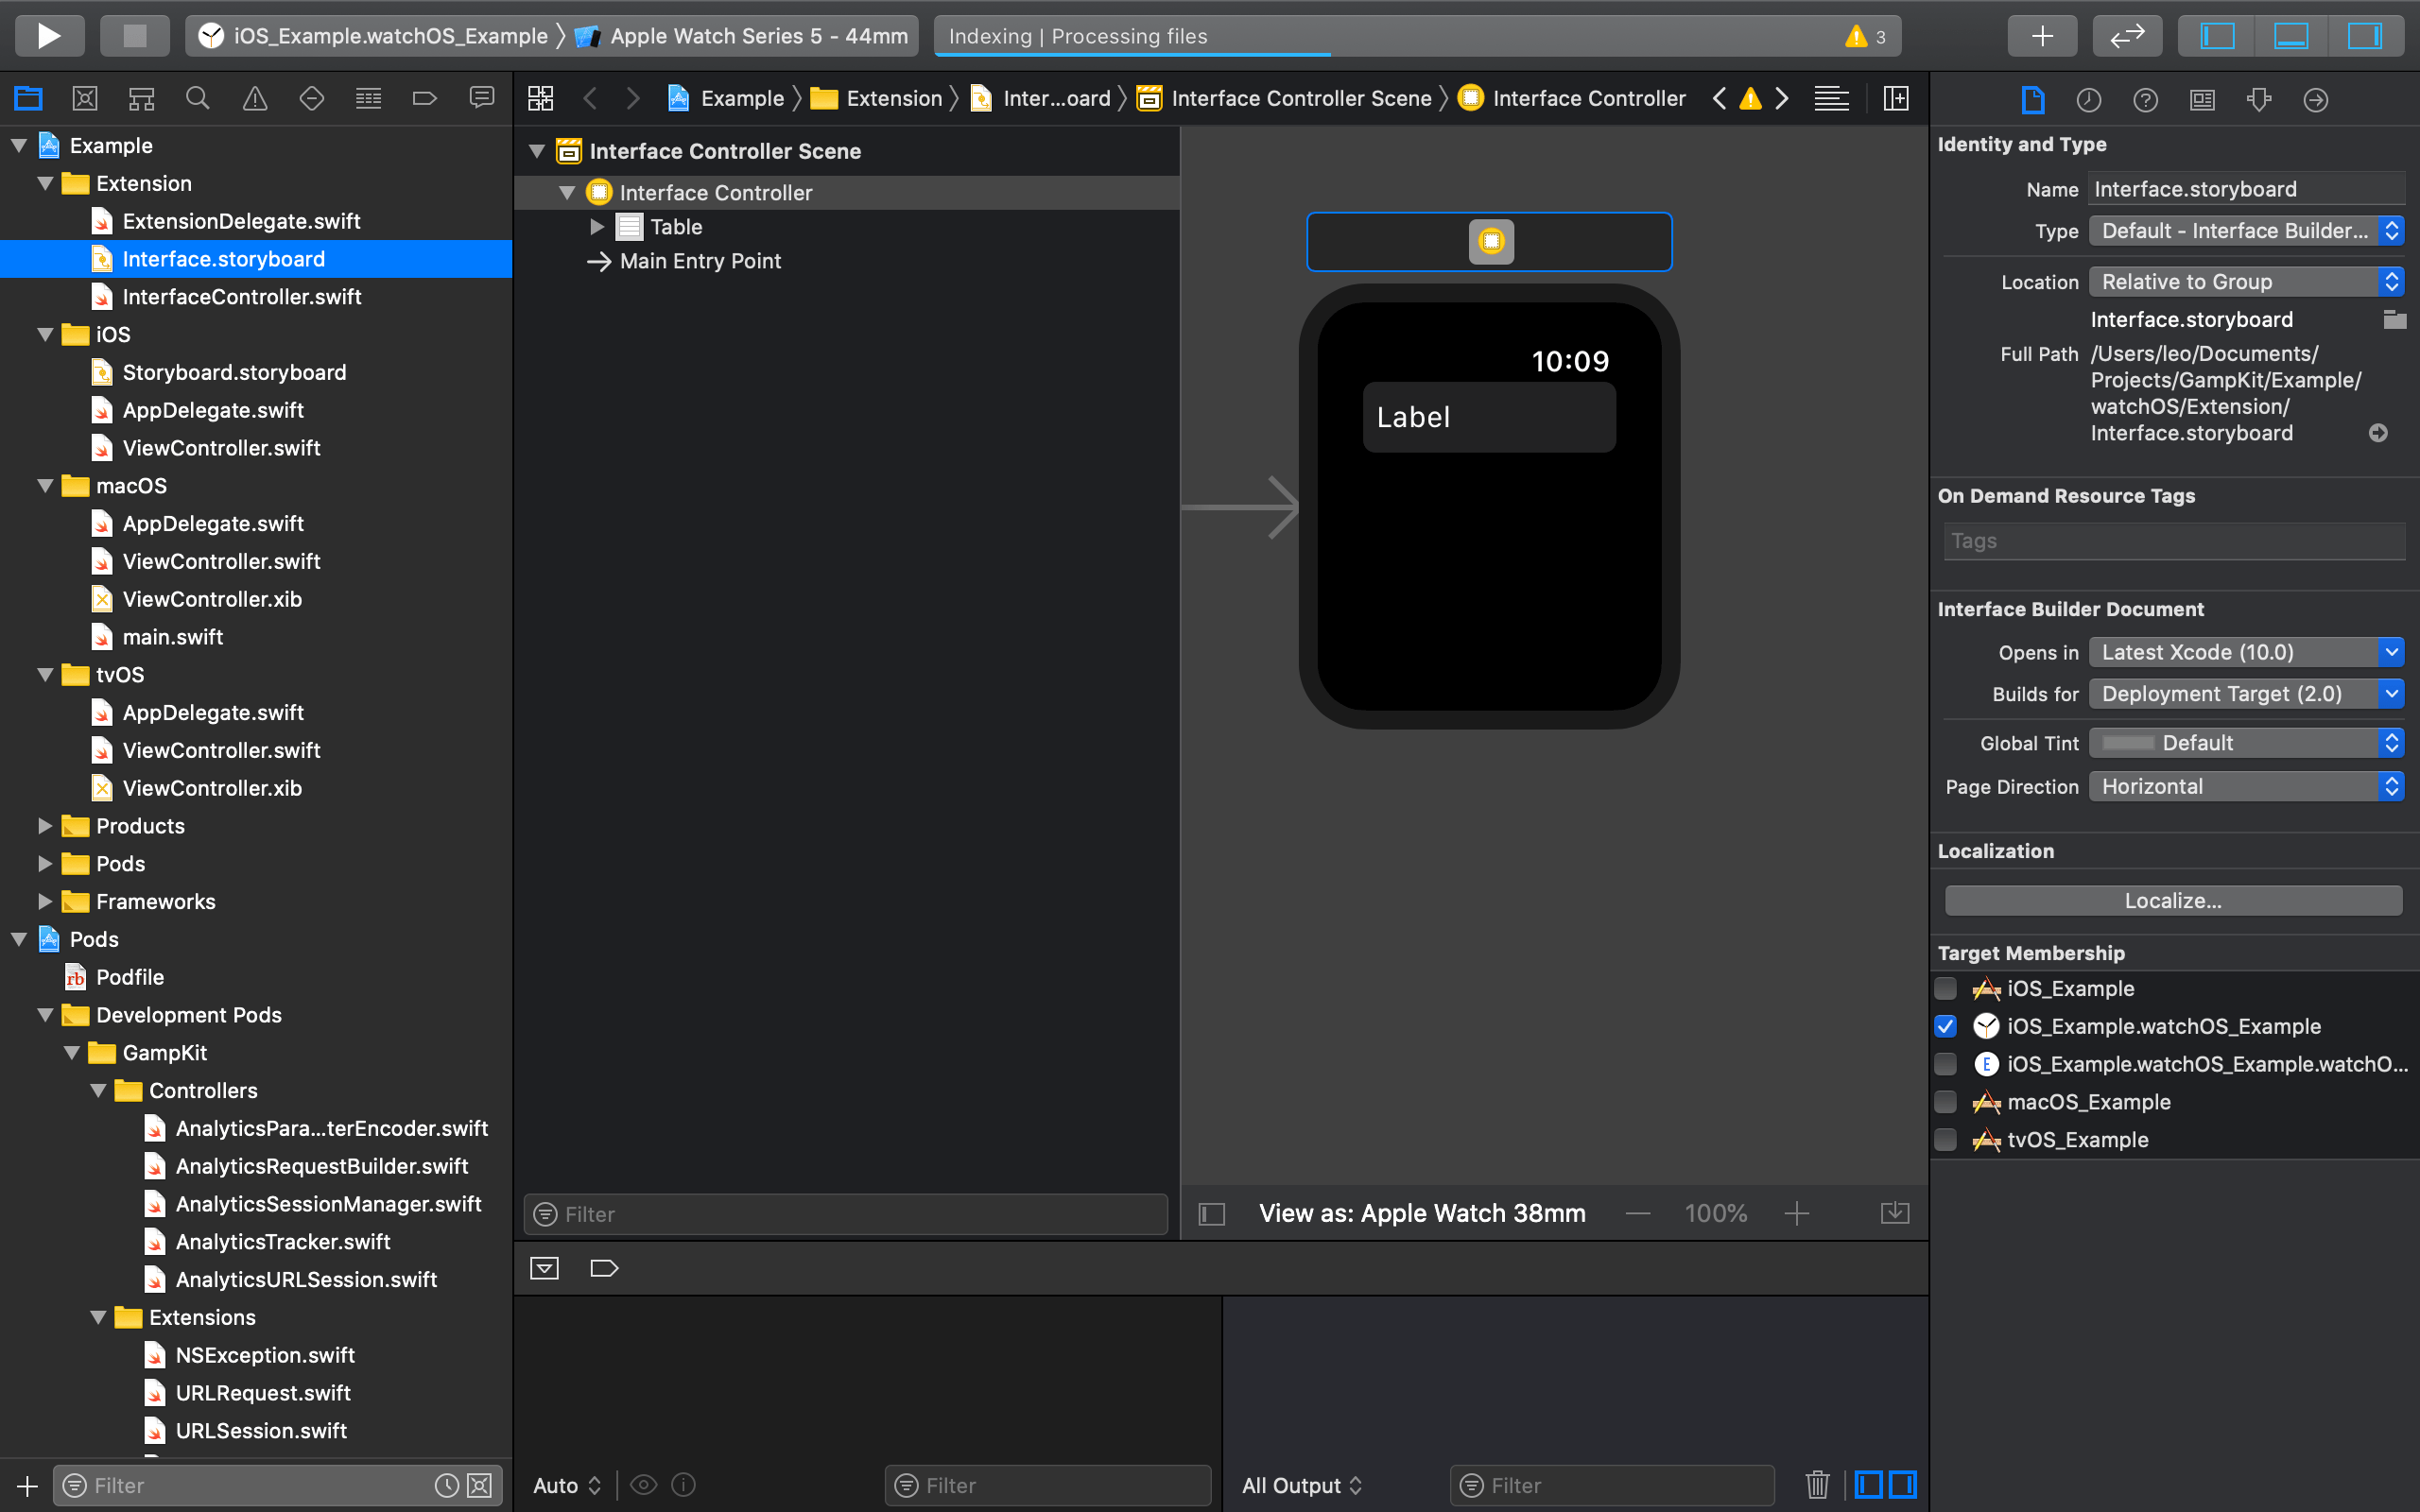Show the Identity inspector
This screenshot has height=1512, width=2420.
point(2203,99)
